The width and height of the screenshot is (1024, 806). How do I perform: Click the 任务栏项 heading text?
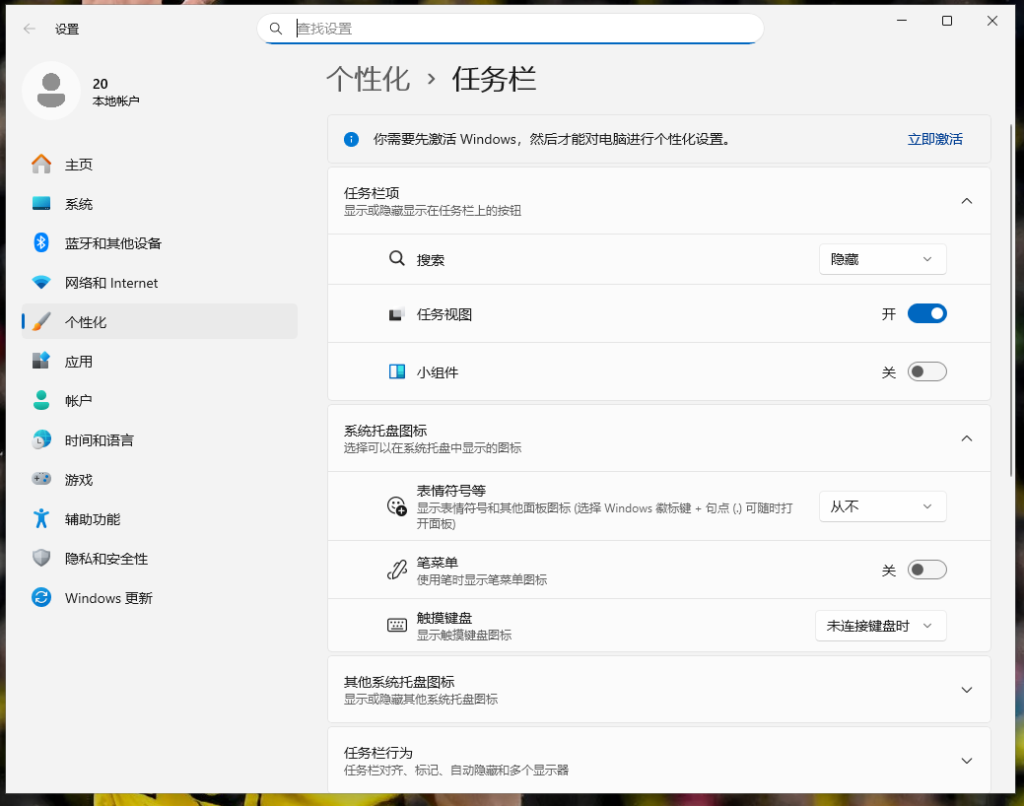click(x=372, y=193)
